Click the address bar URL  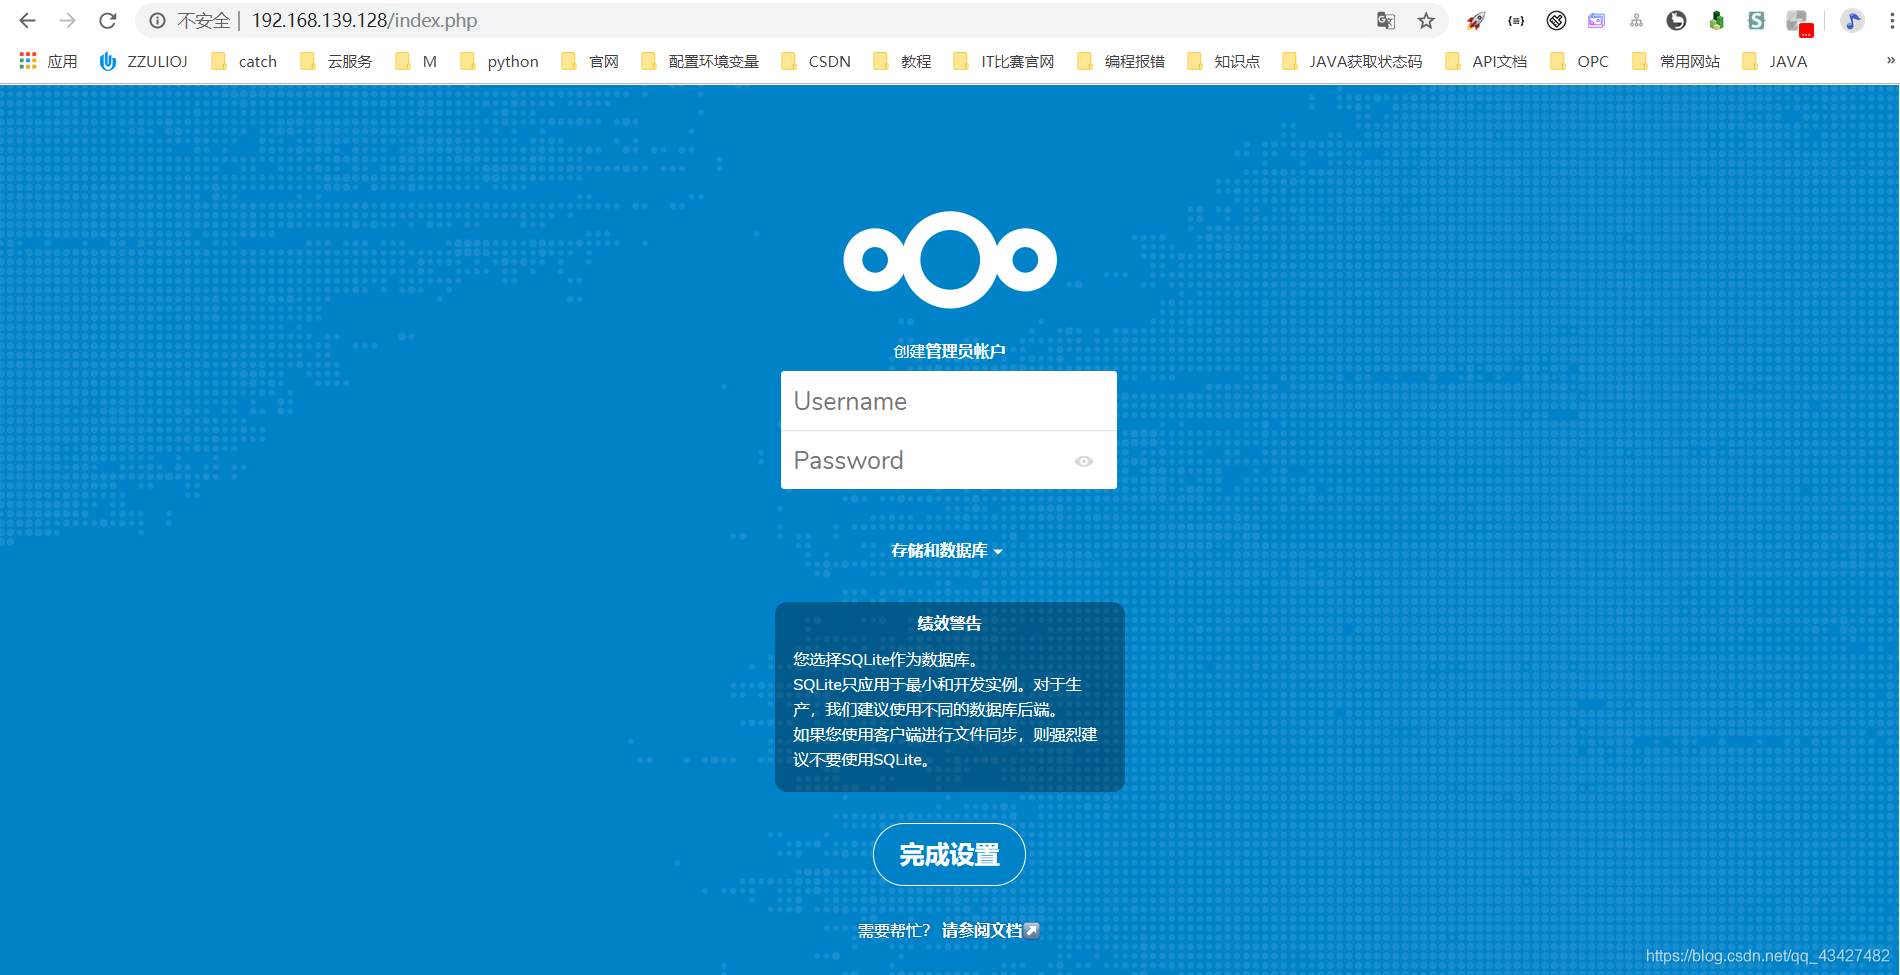coord(364,20)
